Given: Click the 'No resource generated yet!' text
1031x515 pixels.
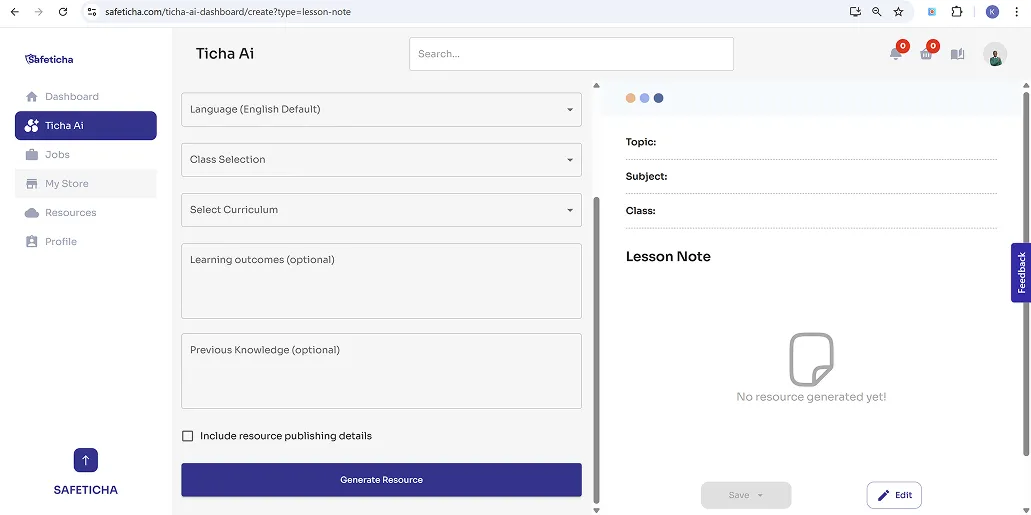Looking at the screenshot, I should [811, 397].
